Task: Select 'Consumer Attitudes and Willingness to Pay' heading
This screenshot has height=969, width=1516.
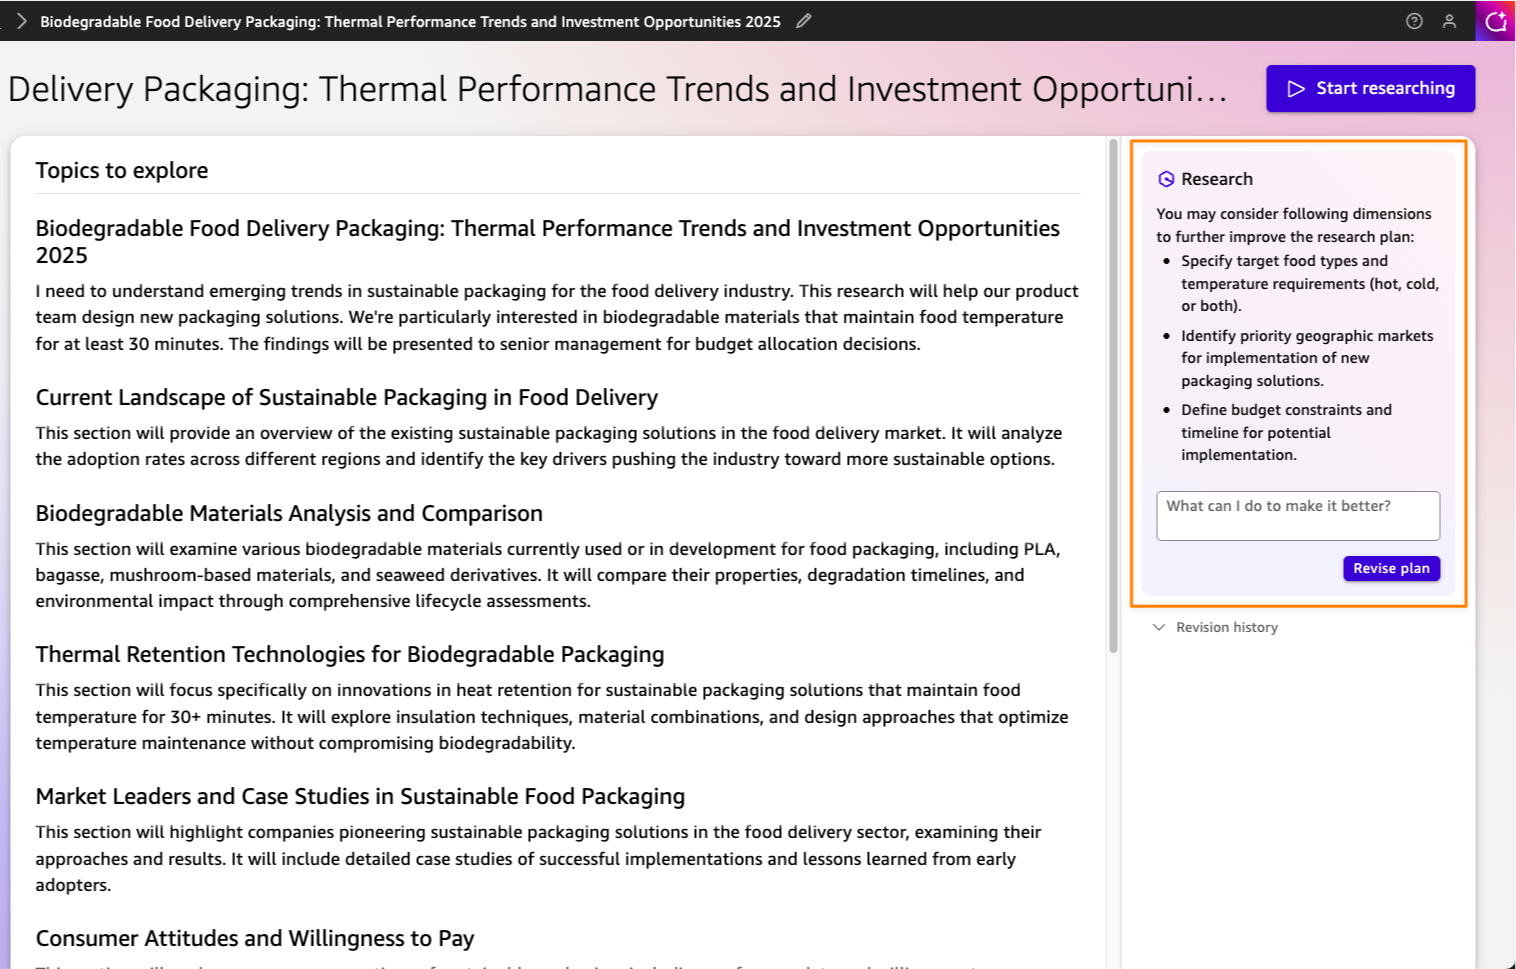Action: (255, 939)
